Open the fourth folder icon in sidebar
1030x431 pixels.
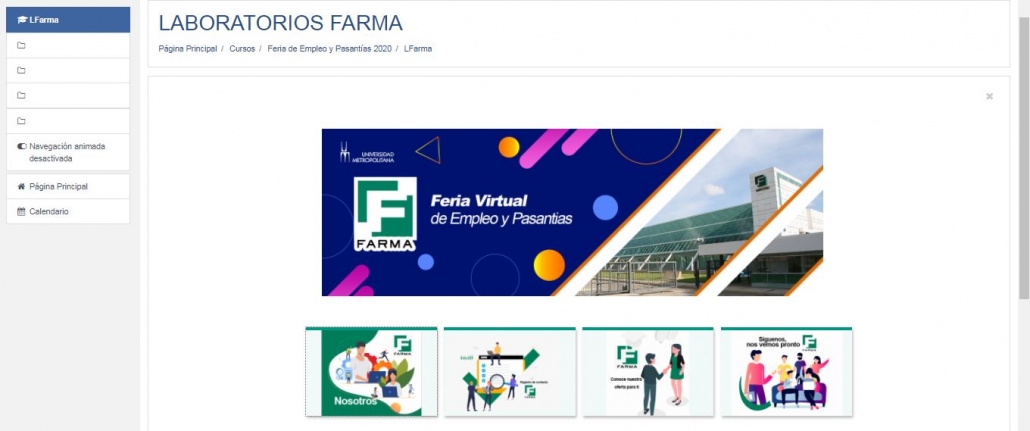point(21,121)
